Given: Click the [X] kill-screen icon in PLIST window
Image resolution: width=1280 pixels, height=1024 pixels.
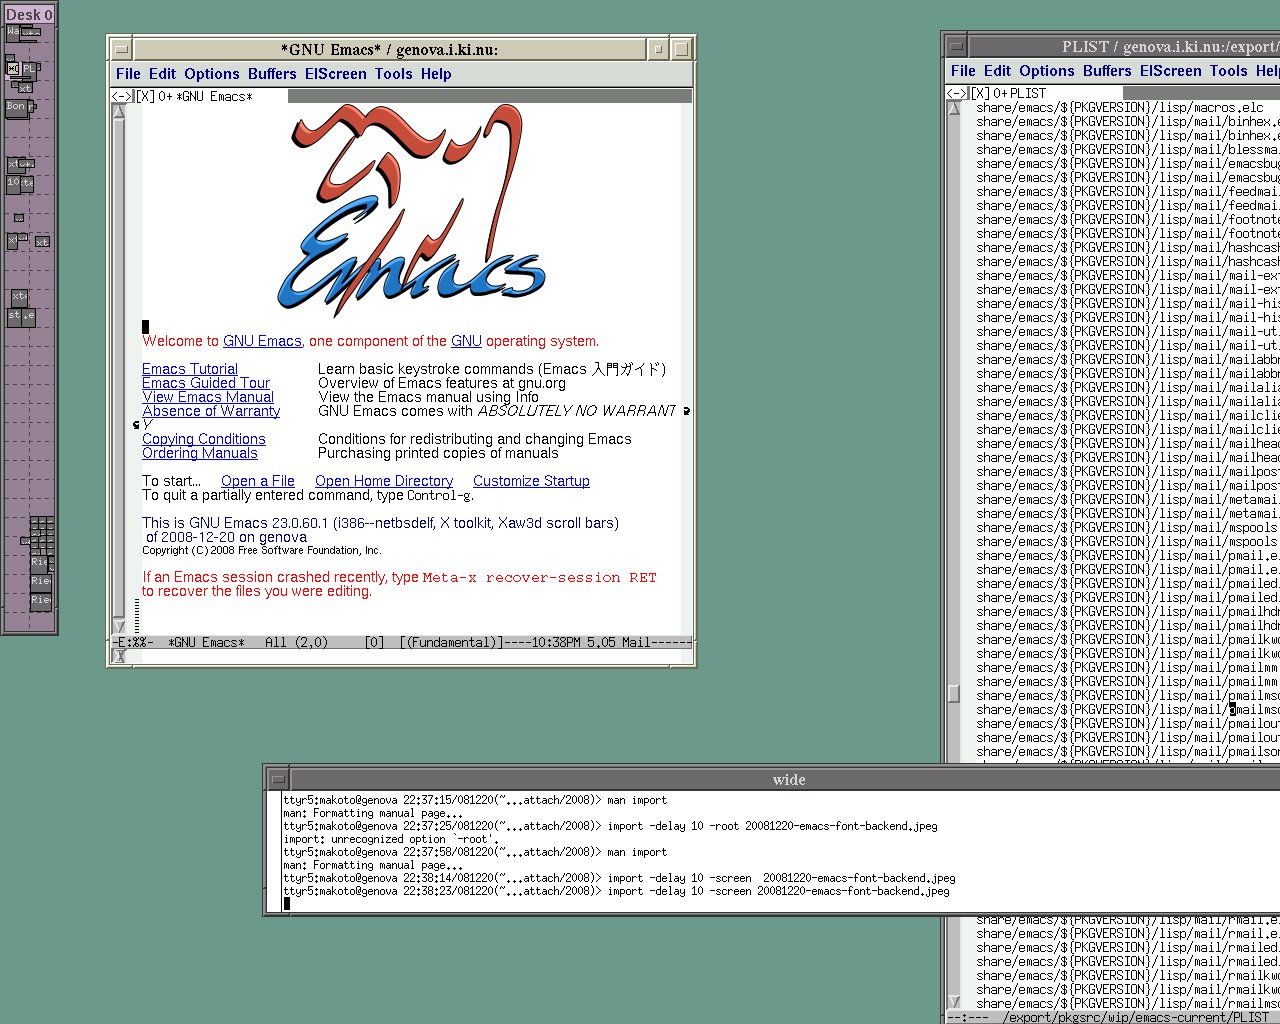Looking at the screenshot, I should point(980,94).
